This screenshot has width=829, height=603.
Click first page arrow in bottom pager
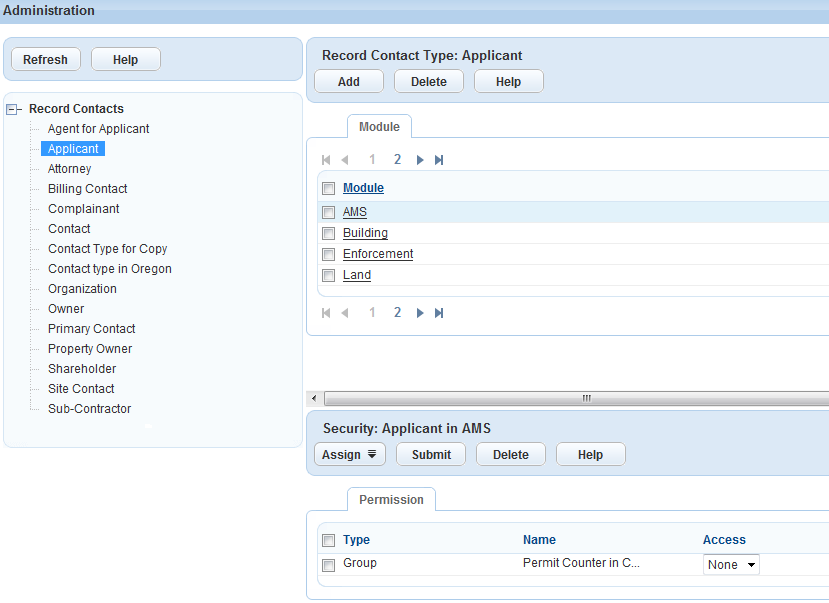(x=326, y=313)
